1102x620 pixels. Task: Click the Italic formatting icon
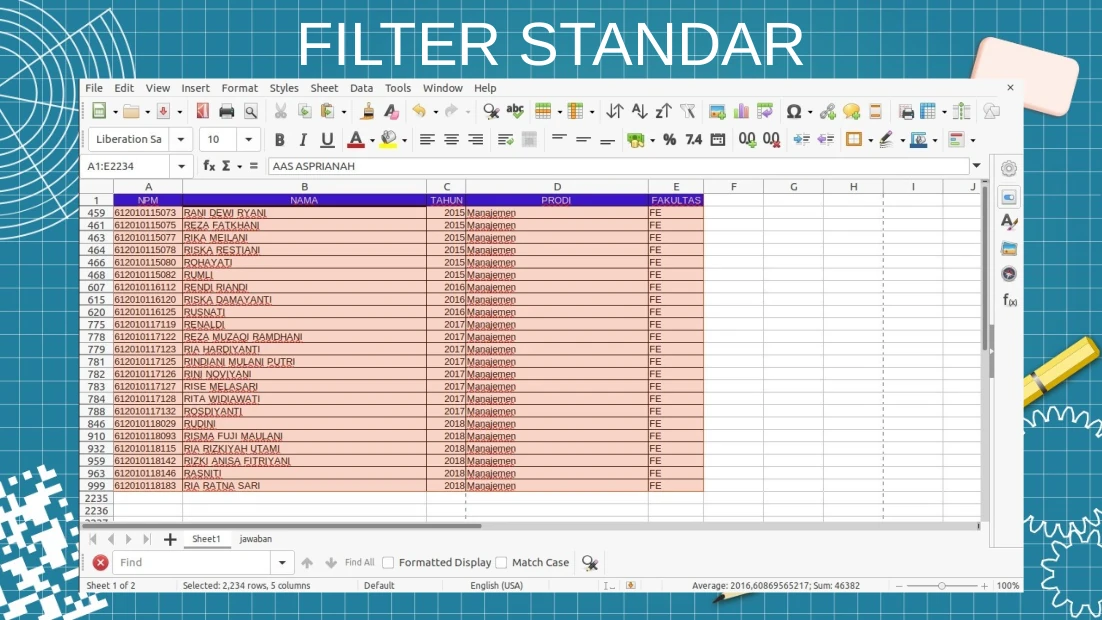point(303,140)
